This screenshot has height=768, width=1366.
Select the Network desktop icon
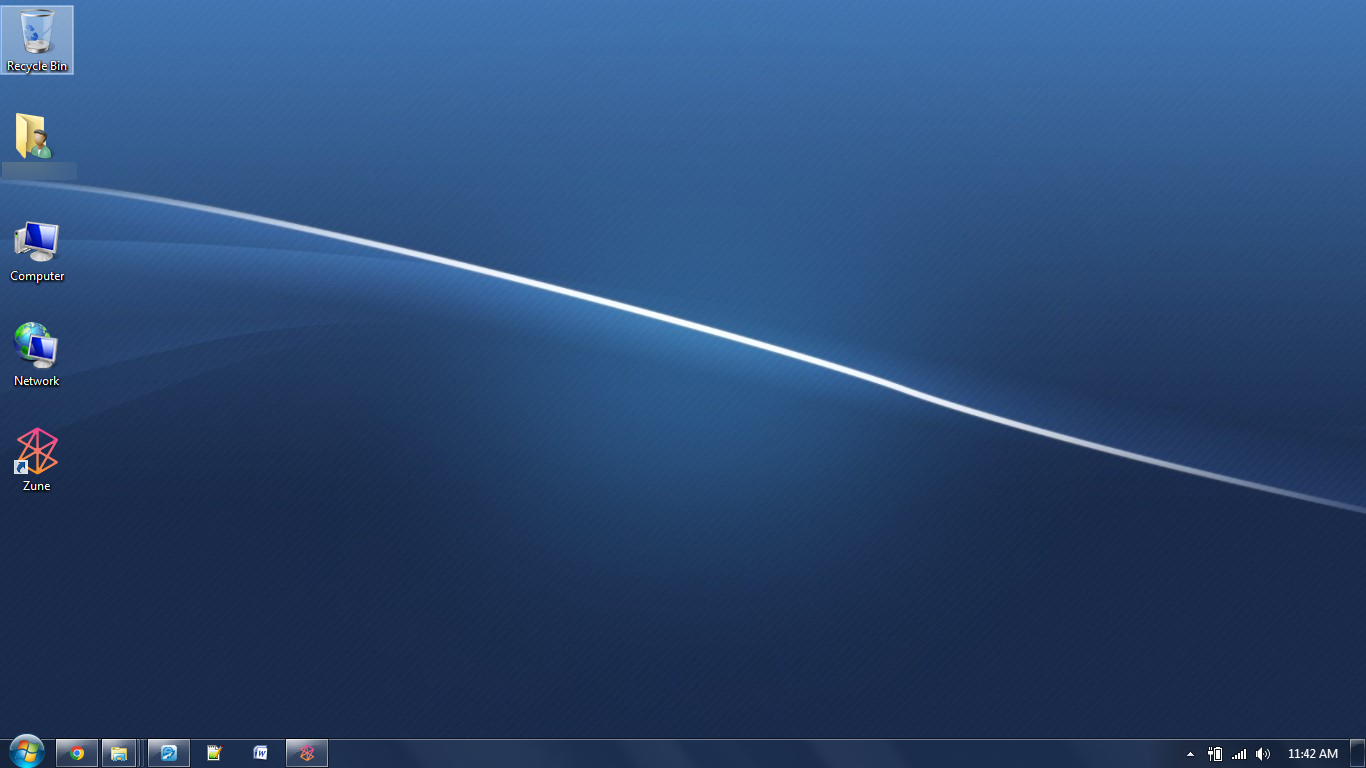[37, 355]
